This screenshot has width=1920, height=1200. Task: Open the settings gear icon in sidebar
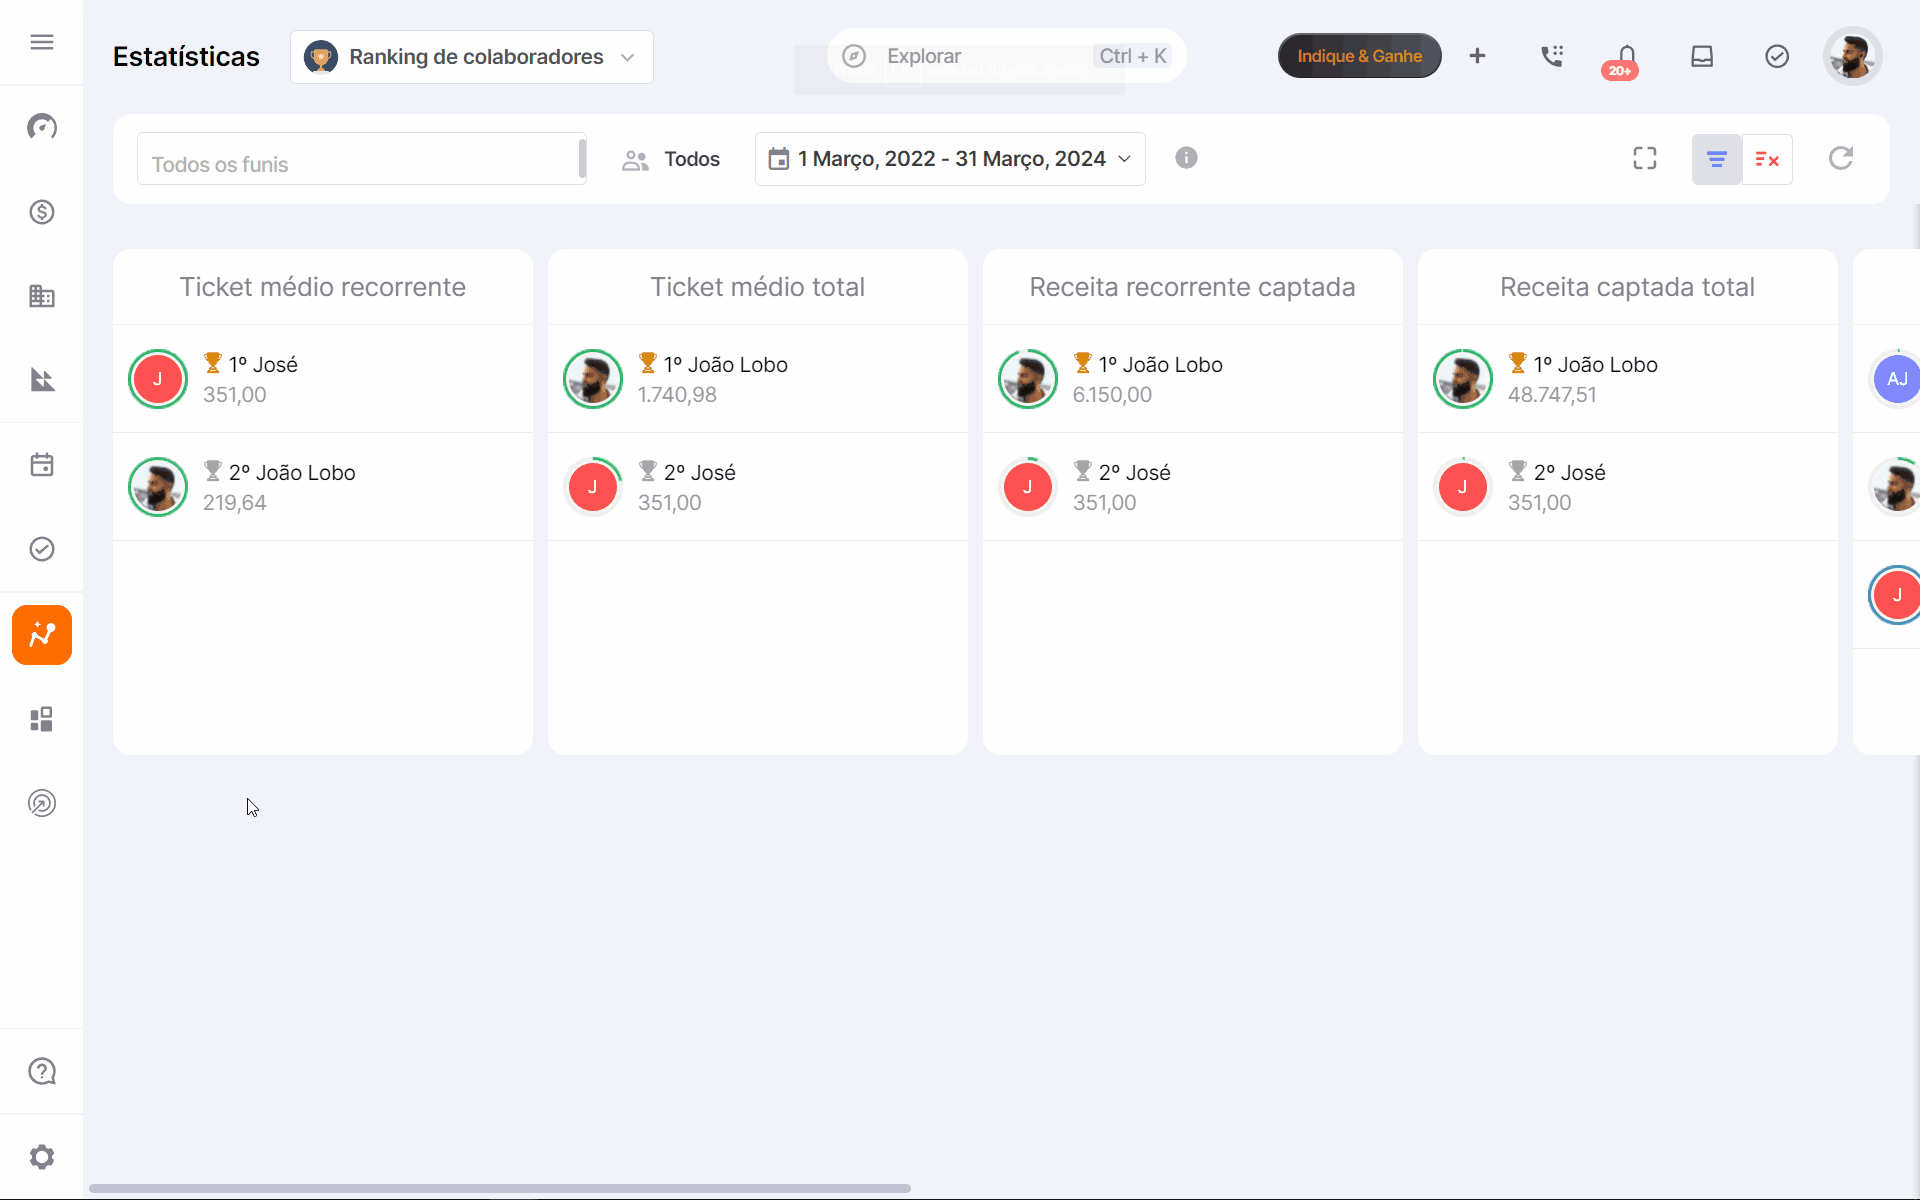[x=41, y=1157]
